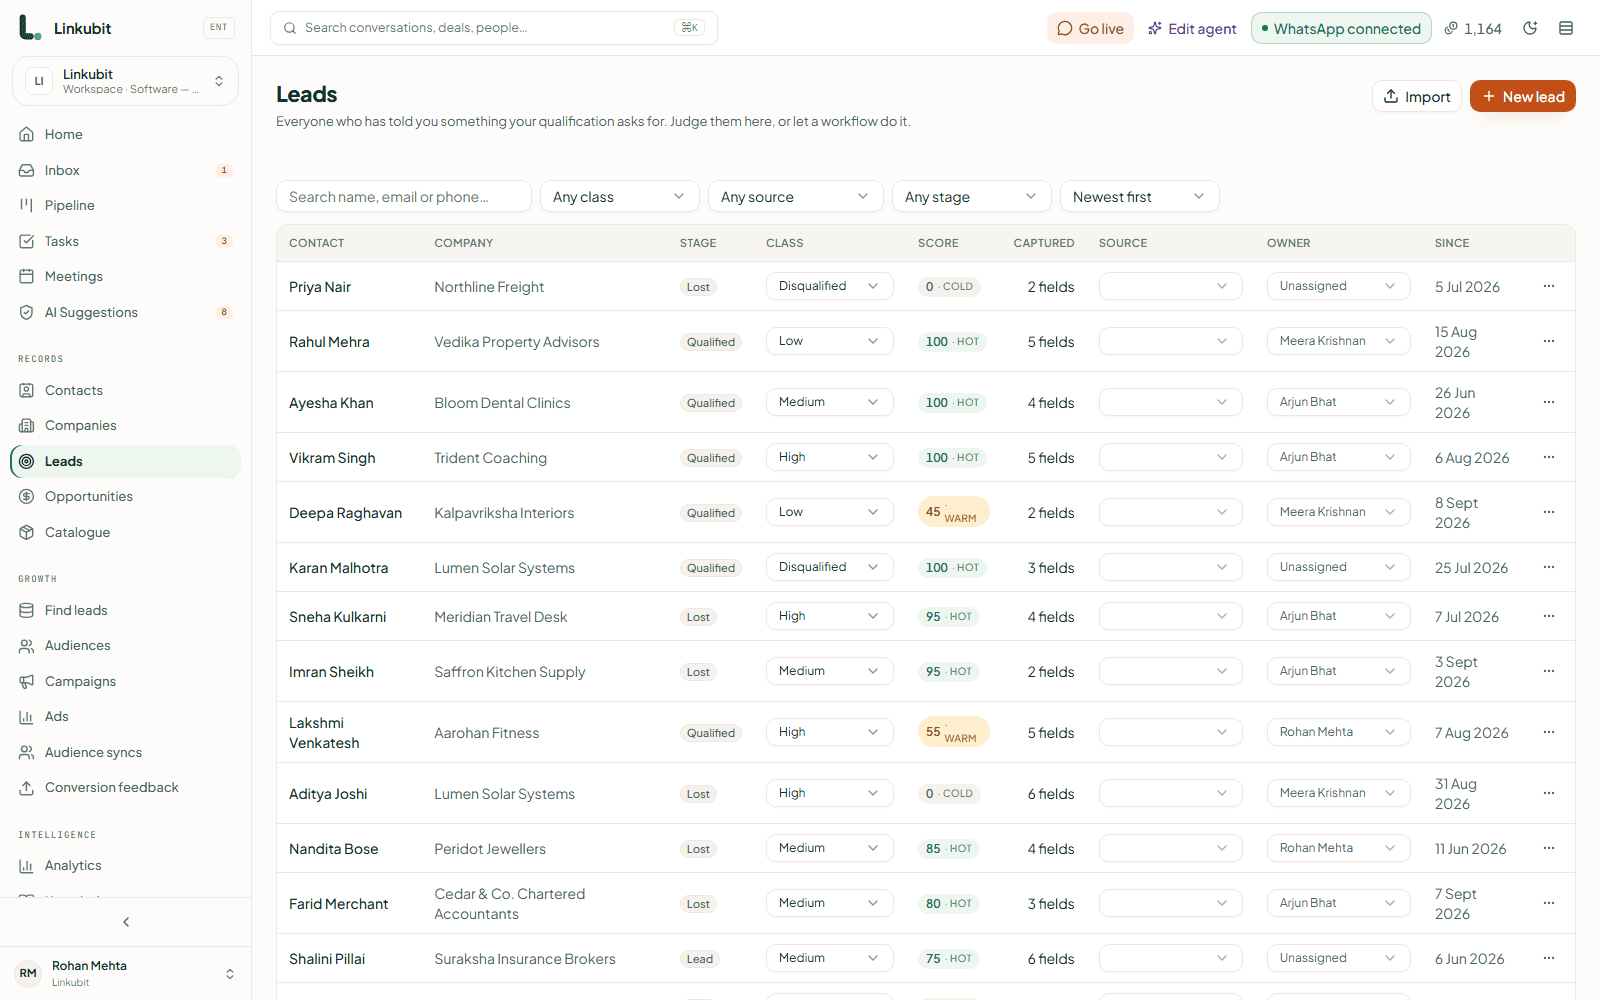Screen dimensions: 1600x1000
Task: Open the panel layout icon in the header
Action: (x=1566, y=28)
